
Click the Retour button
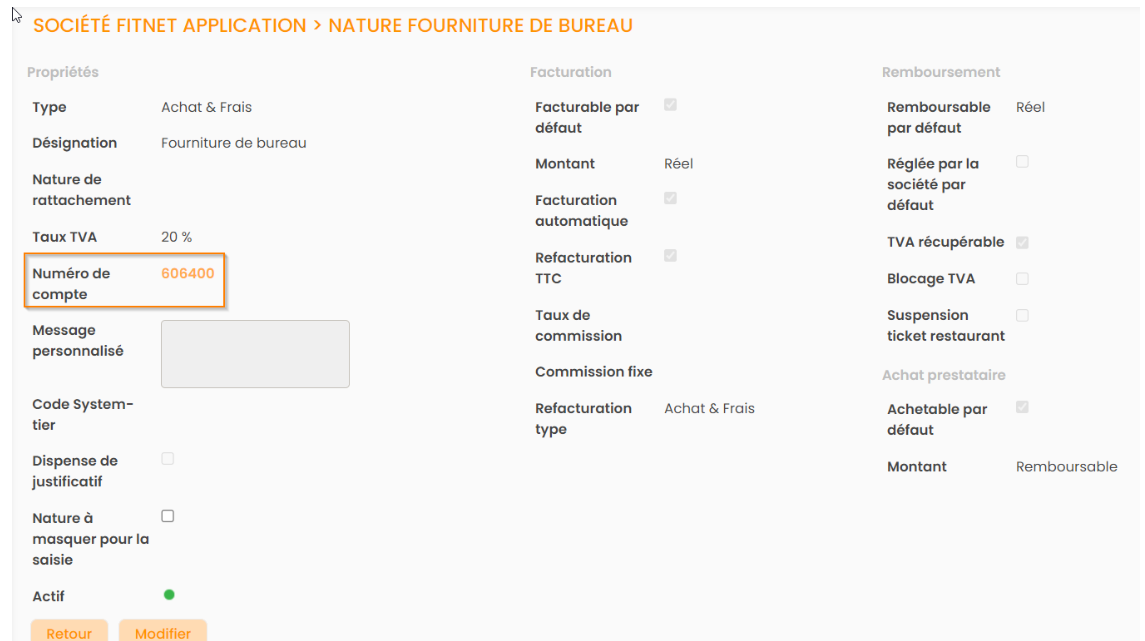point(69,632)
